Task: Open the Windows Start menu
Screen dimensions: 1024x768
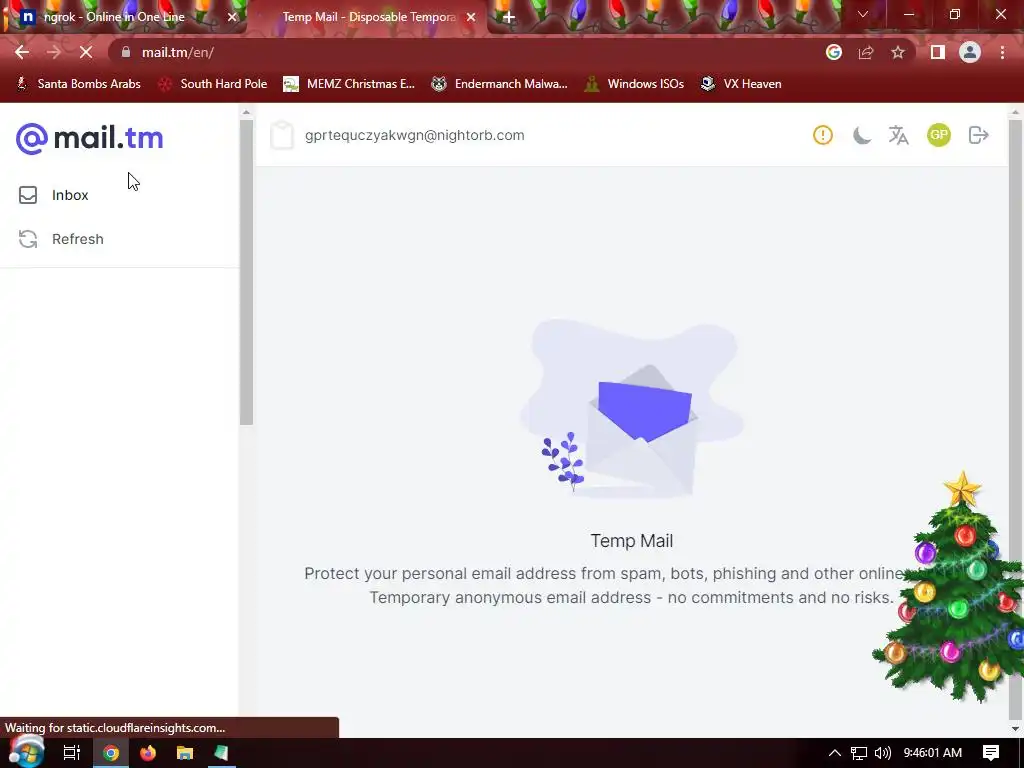Action: (26, 751)
